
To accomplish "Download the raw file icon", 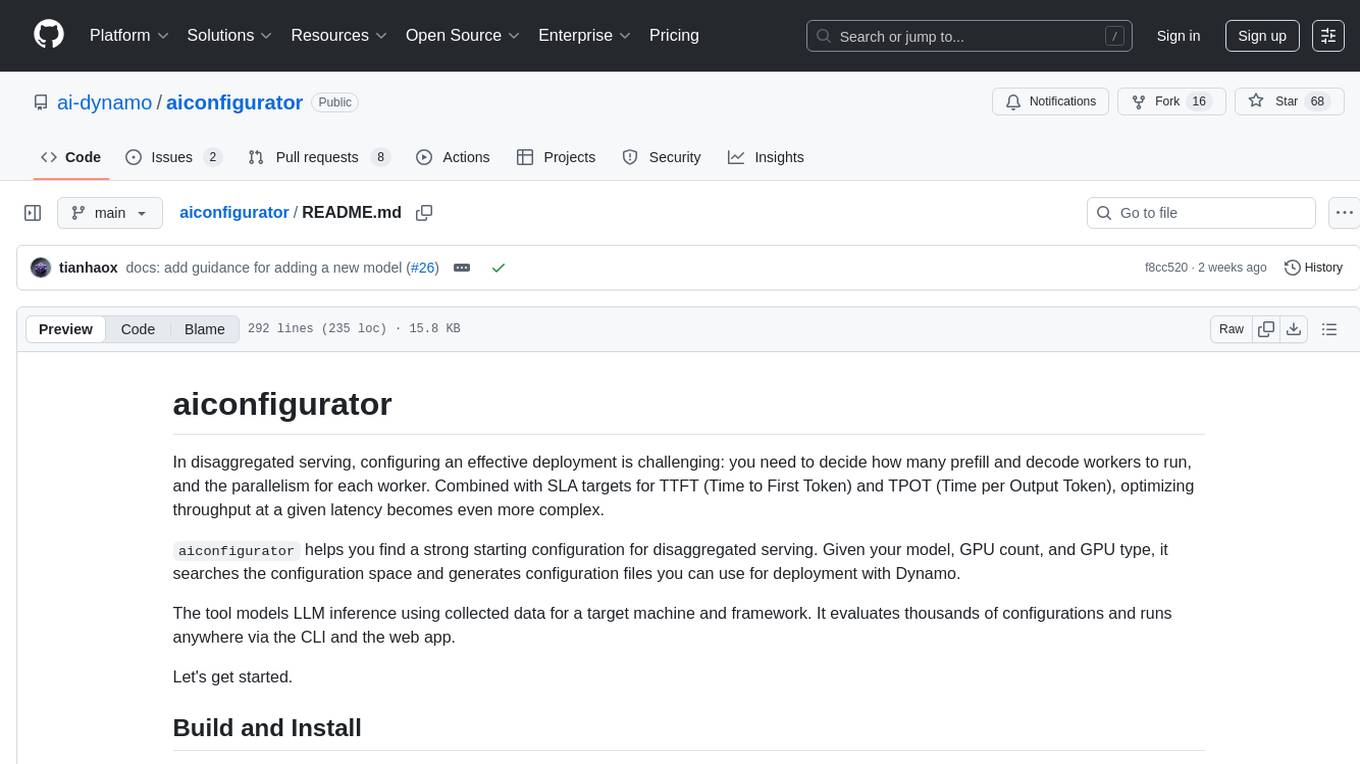I will click(x=1294, y=329).
